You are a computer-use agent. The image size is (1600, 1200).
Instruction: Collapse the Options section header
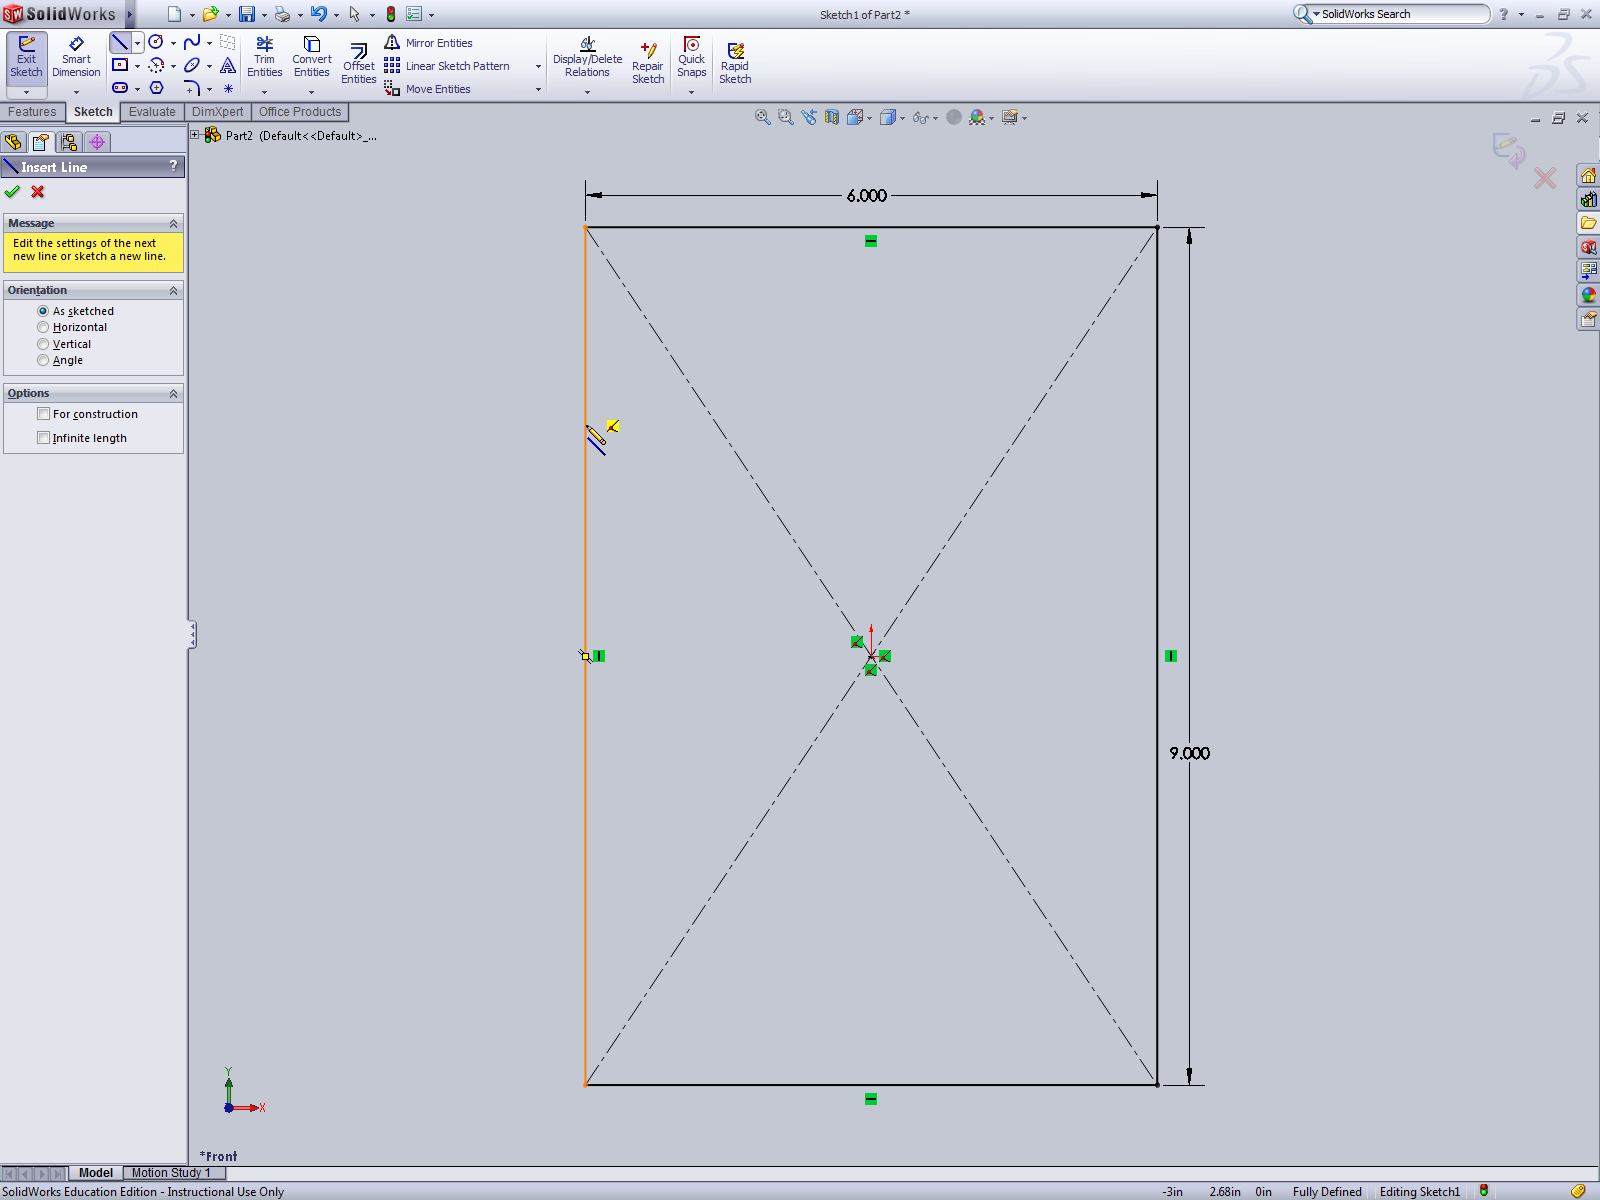pos(174,393)
